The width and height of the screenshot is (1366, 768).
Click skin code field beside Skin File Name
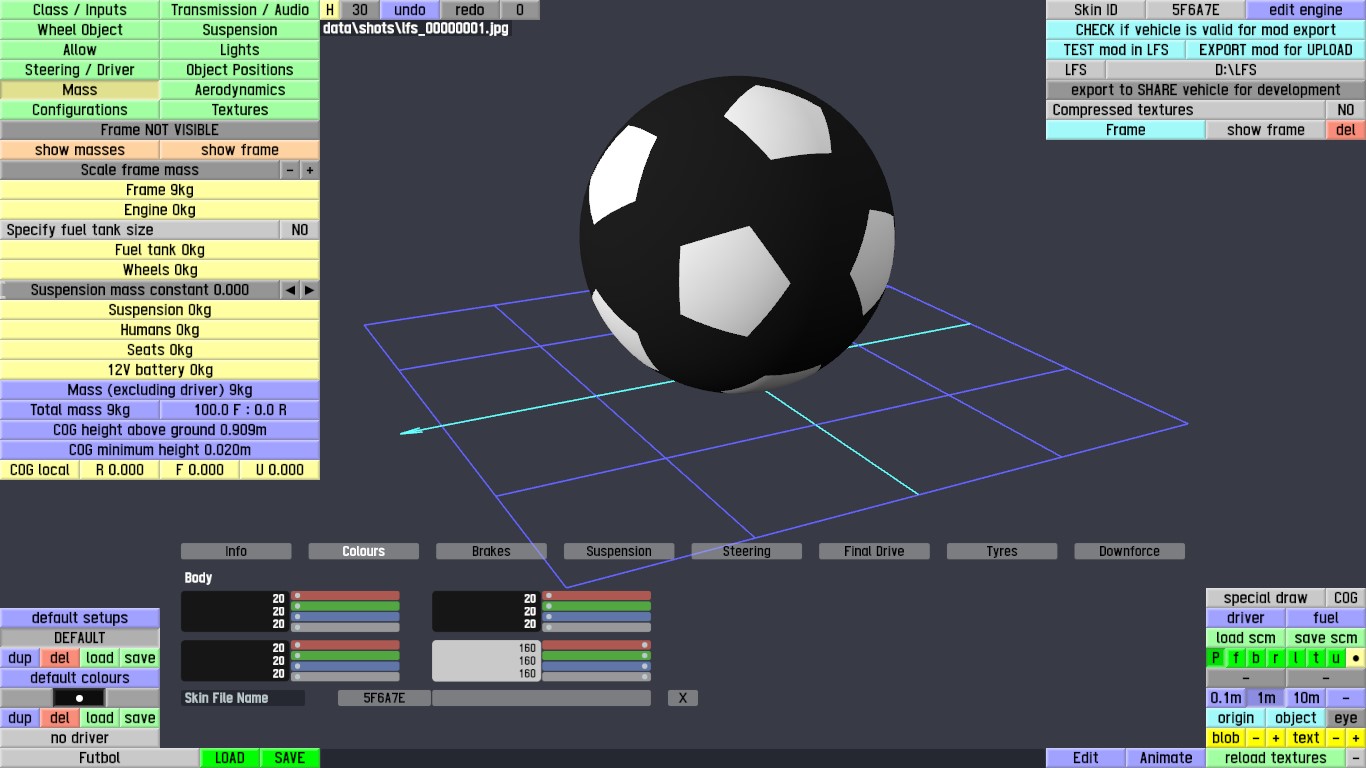(x=384, y=698)
